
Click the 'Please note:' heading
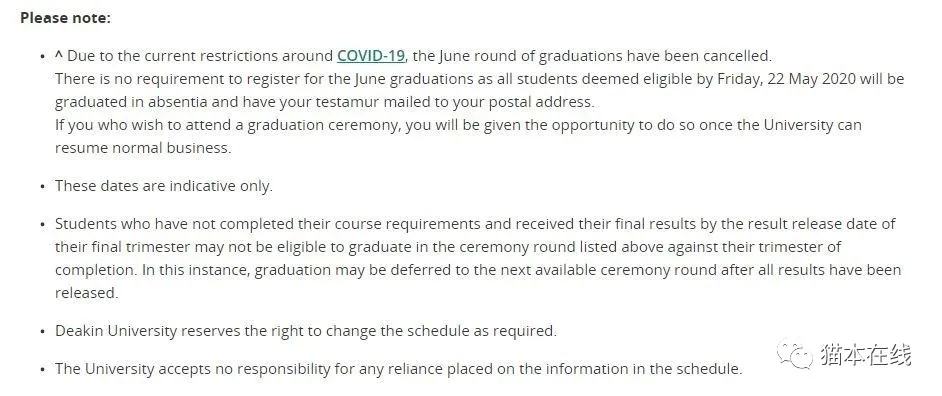65,18
